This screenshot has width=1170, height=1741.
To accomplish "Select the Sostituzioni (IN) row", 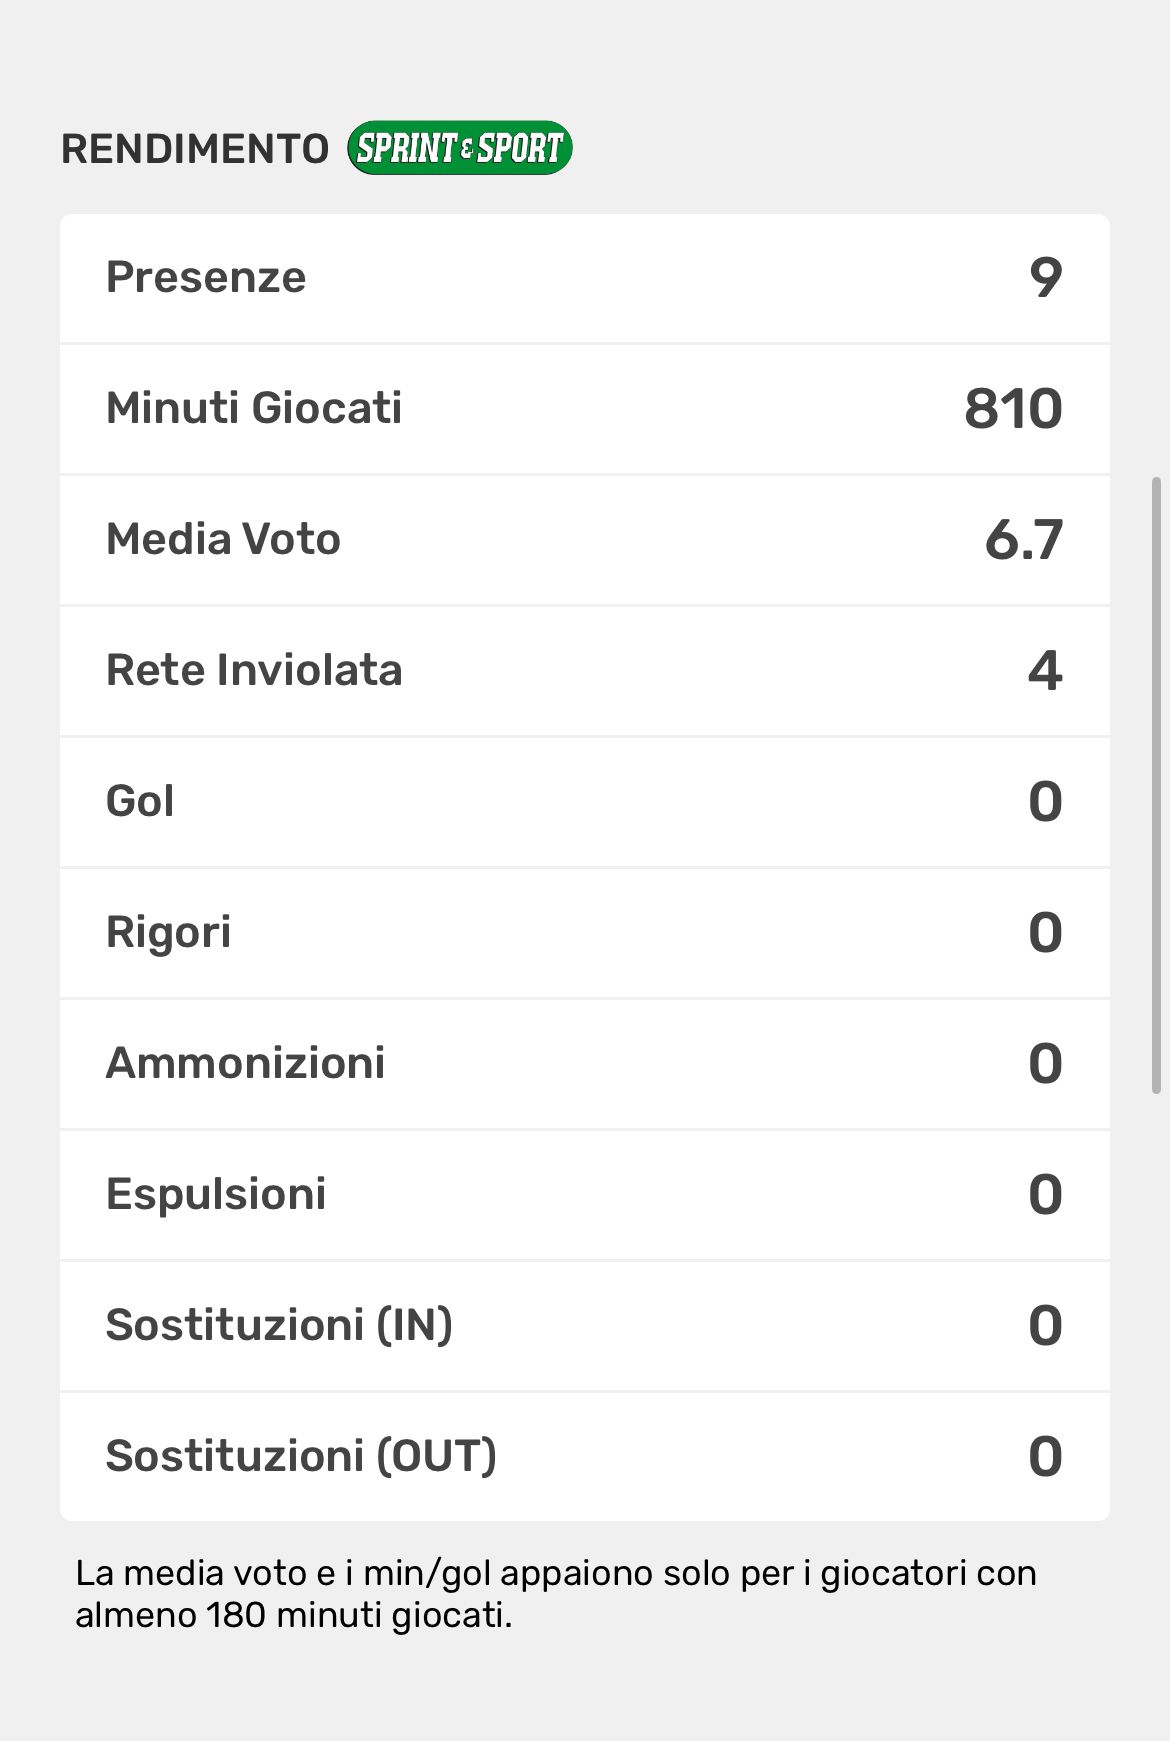I will tap(584, 1325).
